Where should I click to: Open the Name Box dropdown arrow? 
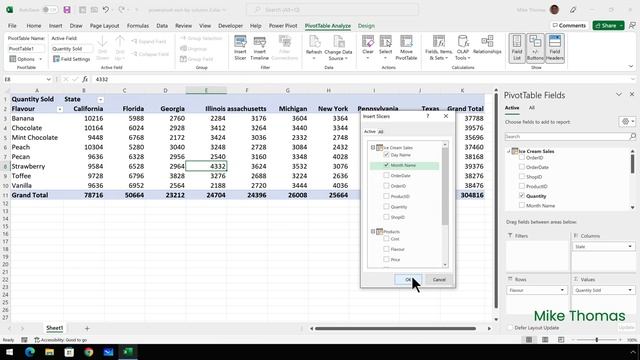tap(49, 79)
